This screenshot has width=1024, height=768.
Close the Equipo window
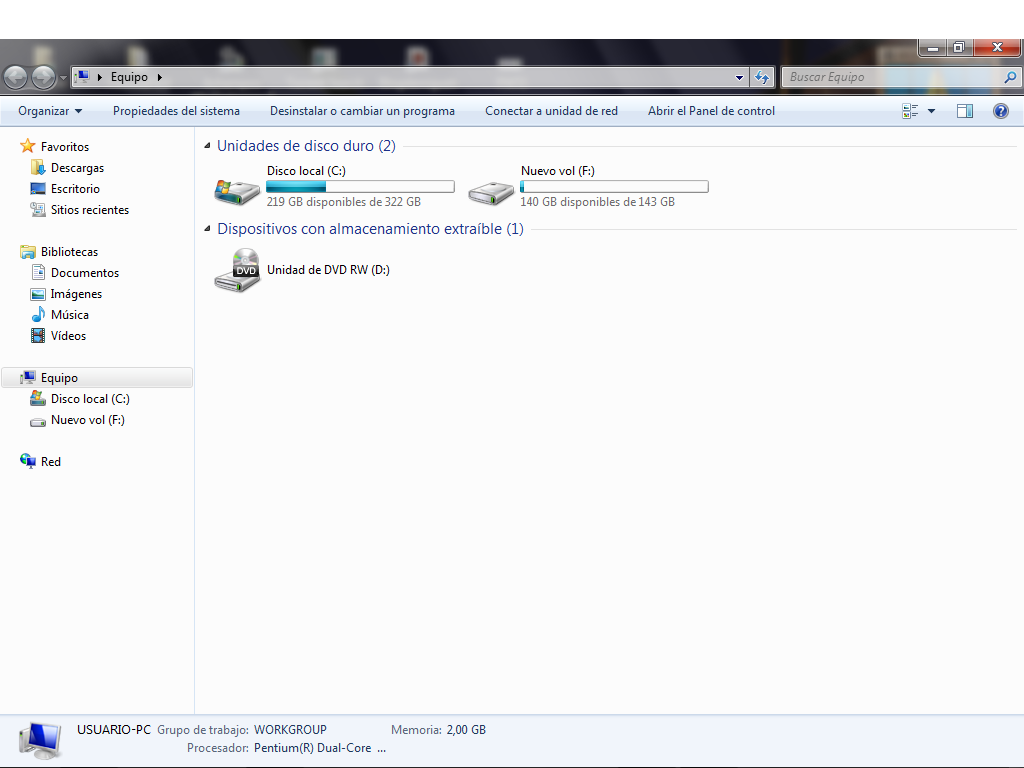click(x=997, y=48)
